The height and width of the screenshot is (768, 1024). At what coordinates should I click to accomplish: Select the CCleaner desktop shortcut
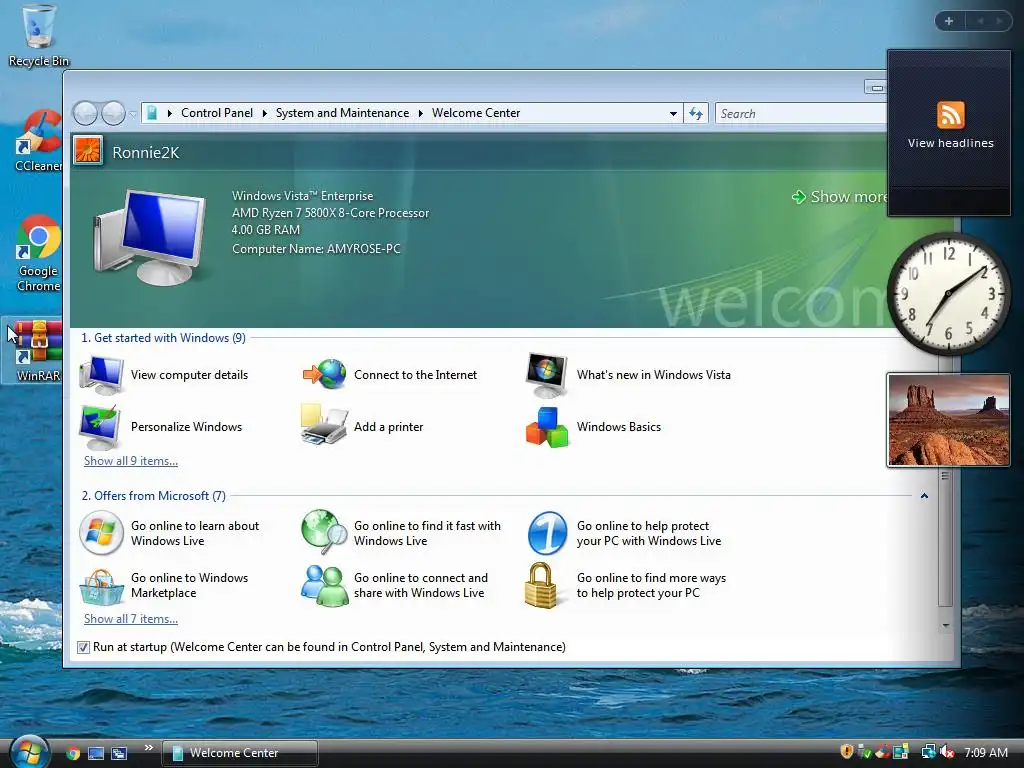click(39, 141)
